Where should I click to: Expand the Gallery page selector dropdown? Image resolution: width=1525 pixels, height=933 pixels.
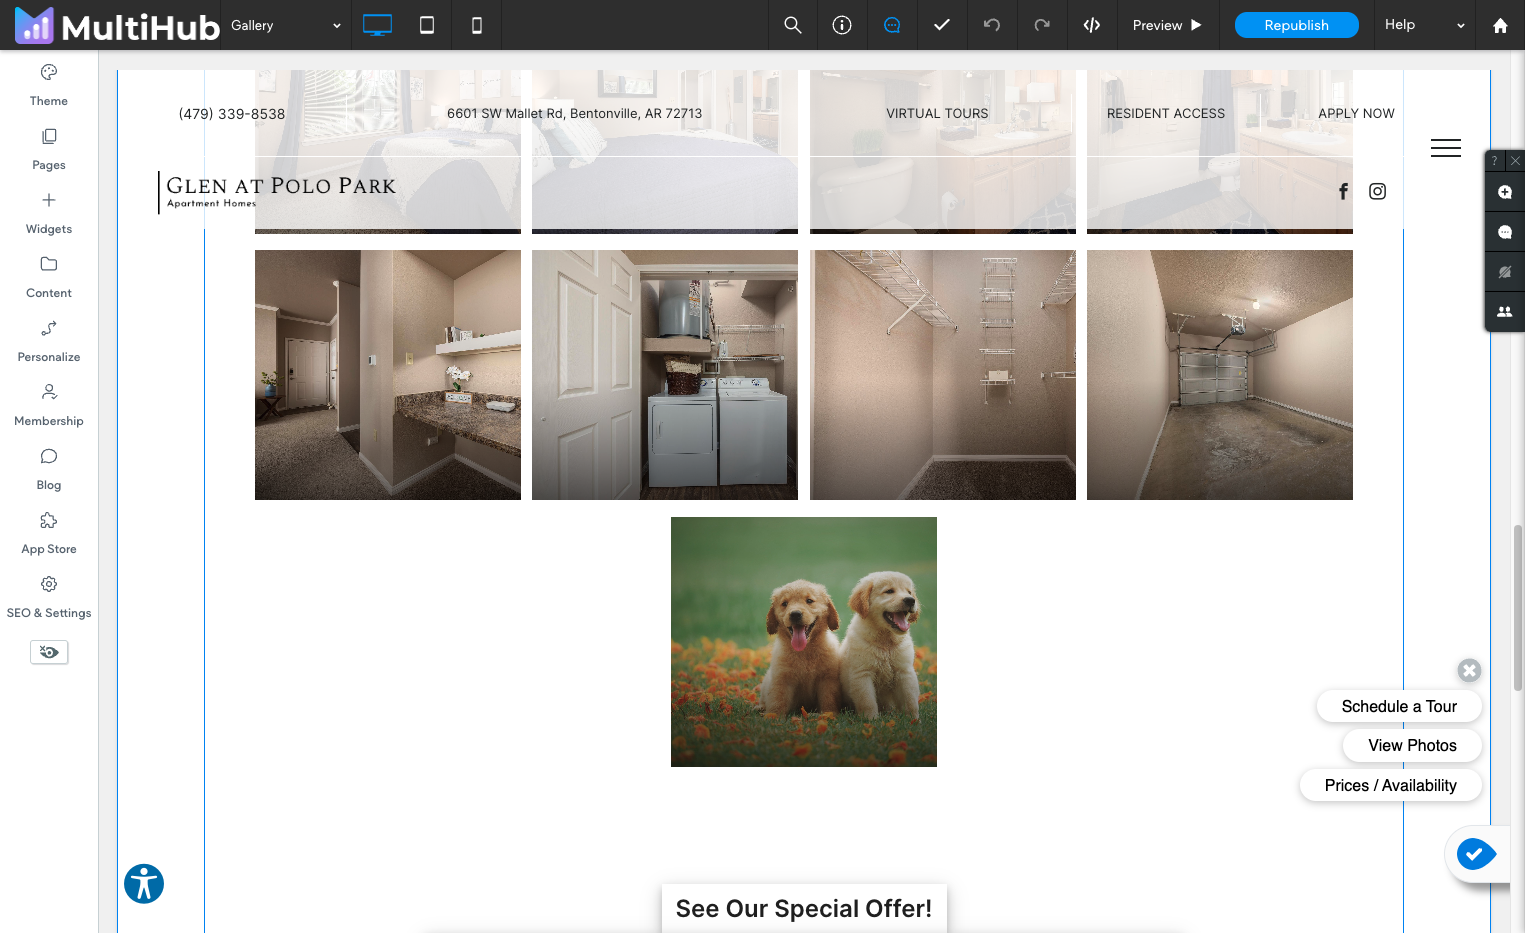coord(286,25)
